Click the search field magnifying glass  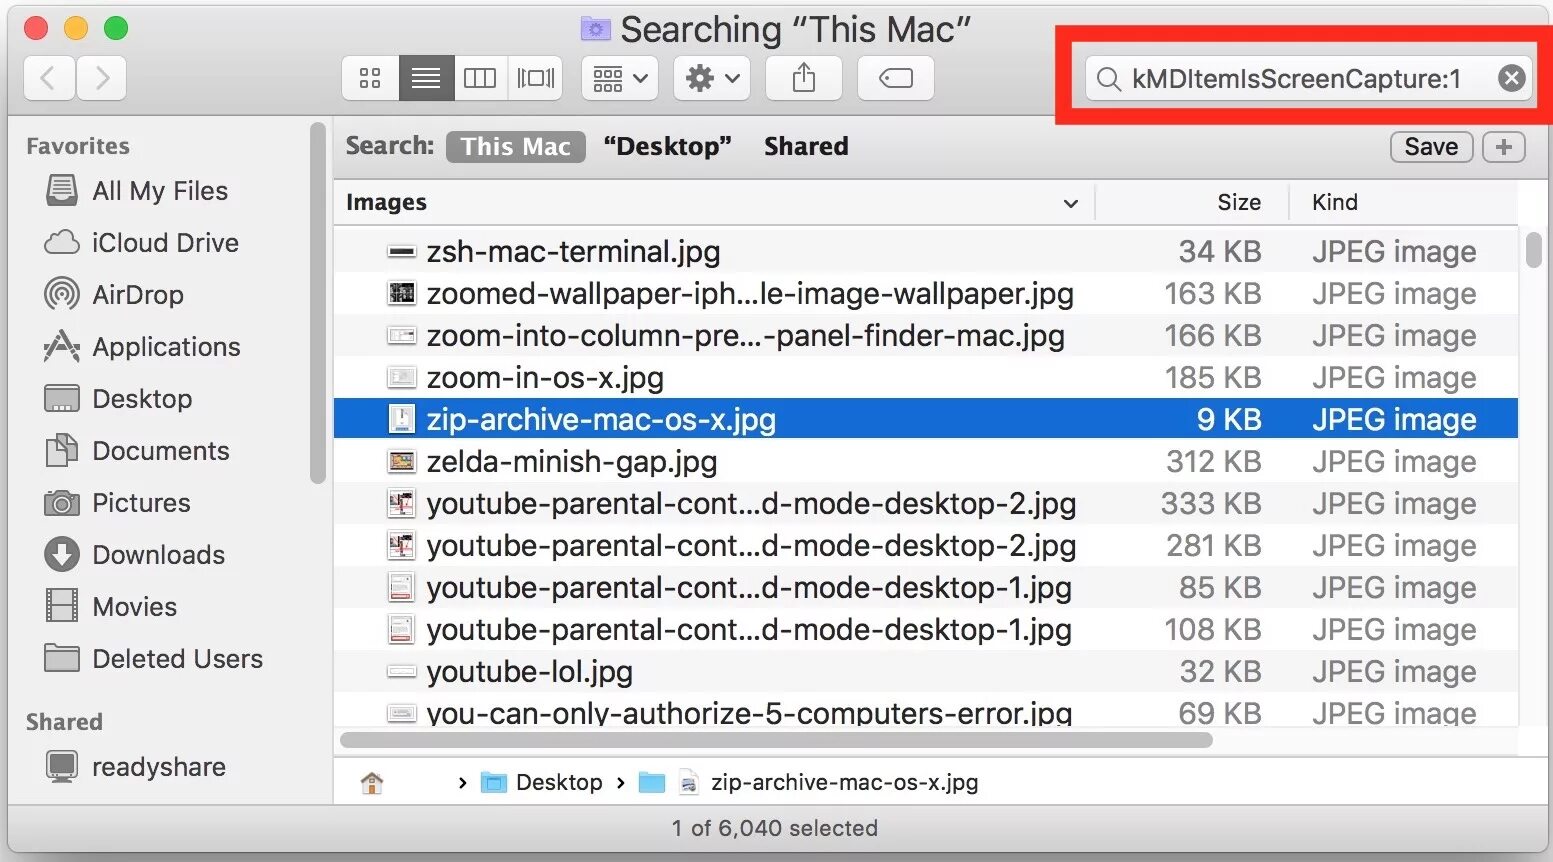click(1108, 79)
